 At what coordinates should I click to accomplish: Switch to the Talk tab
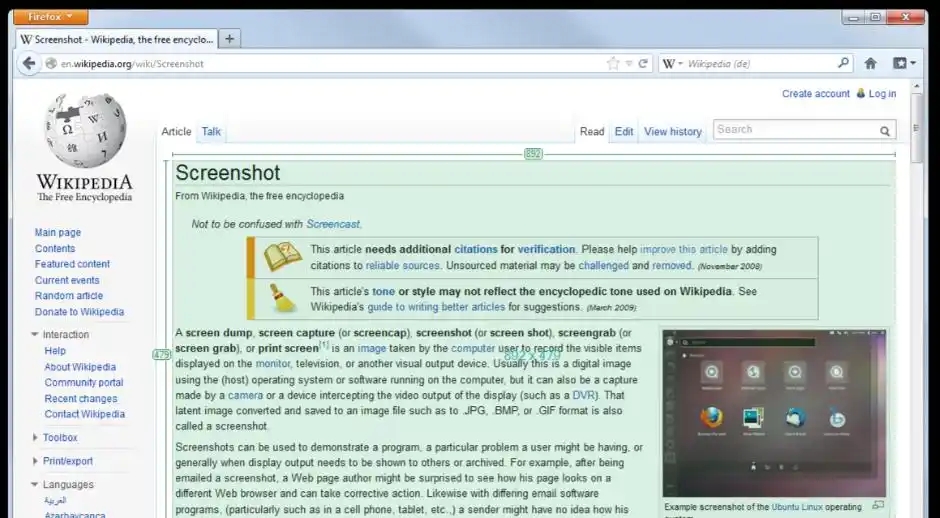coord(211,131)
